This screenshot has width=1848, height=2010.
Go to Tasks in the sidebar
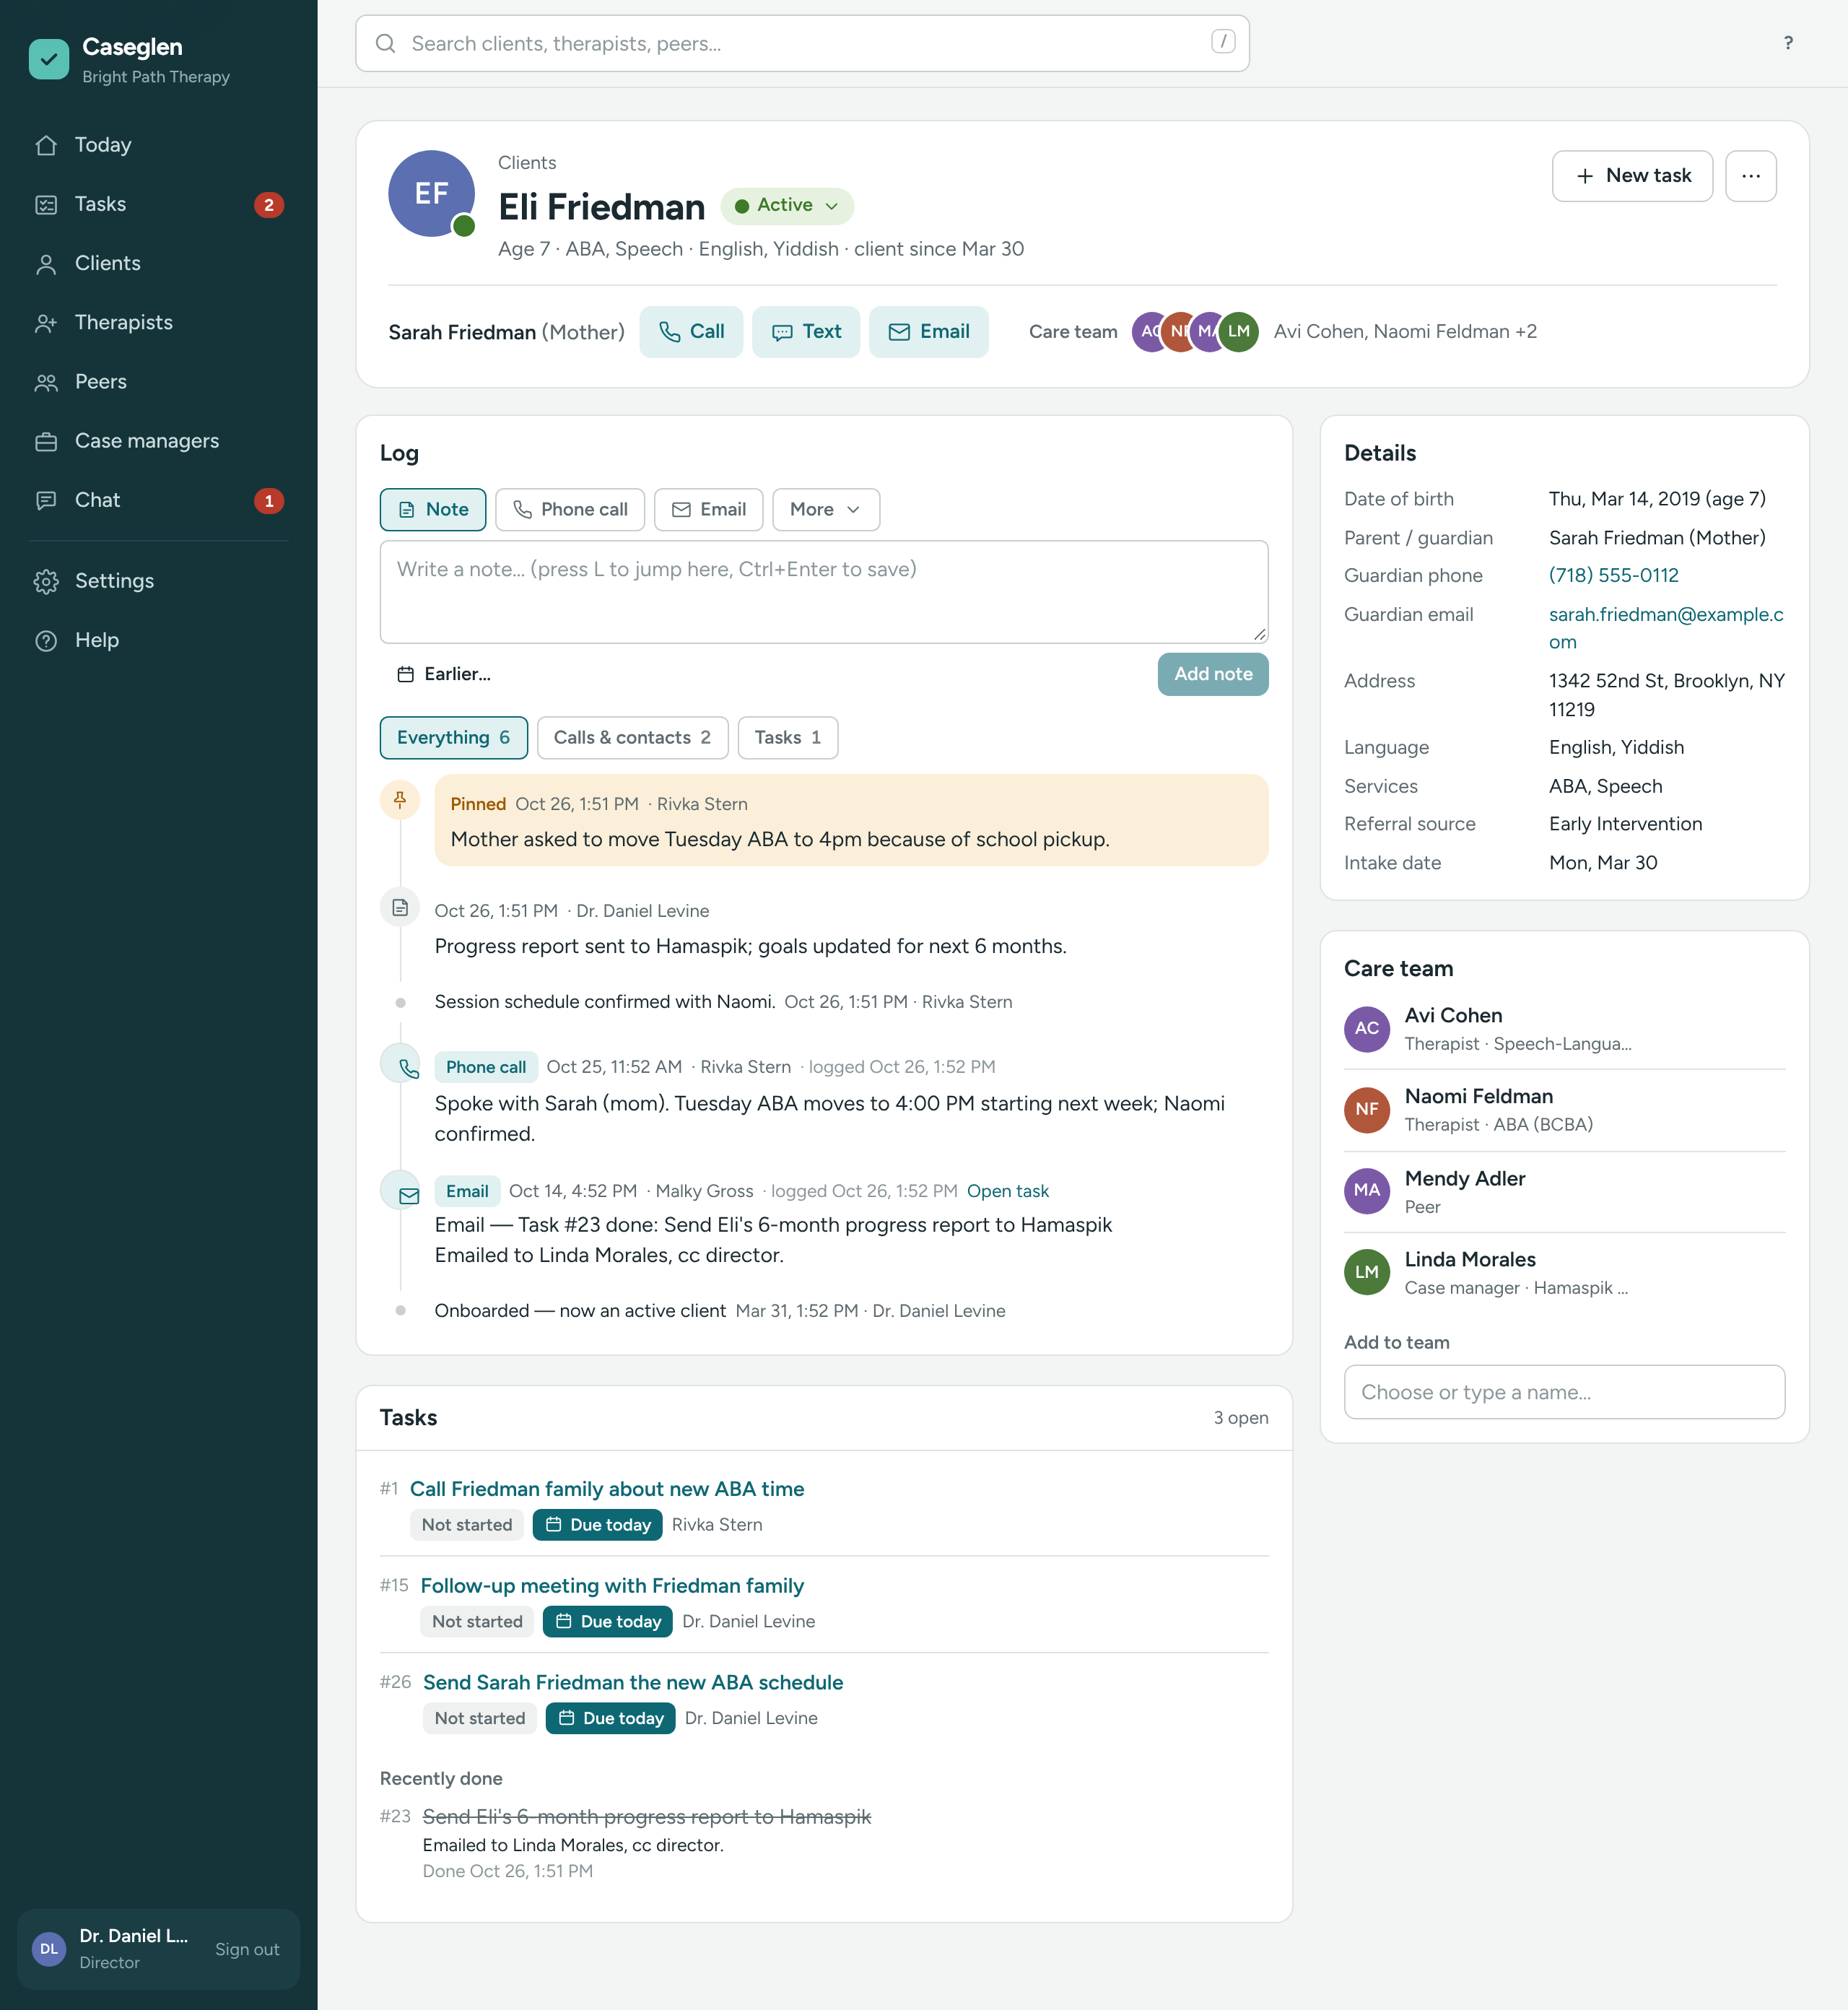tap(158, 204)
